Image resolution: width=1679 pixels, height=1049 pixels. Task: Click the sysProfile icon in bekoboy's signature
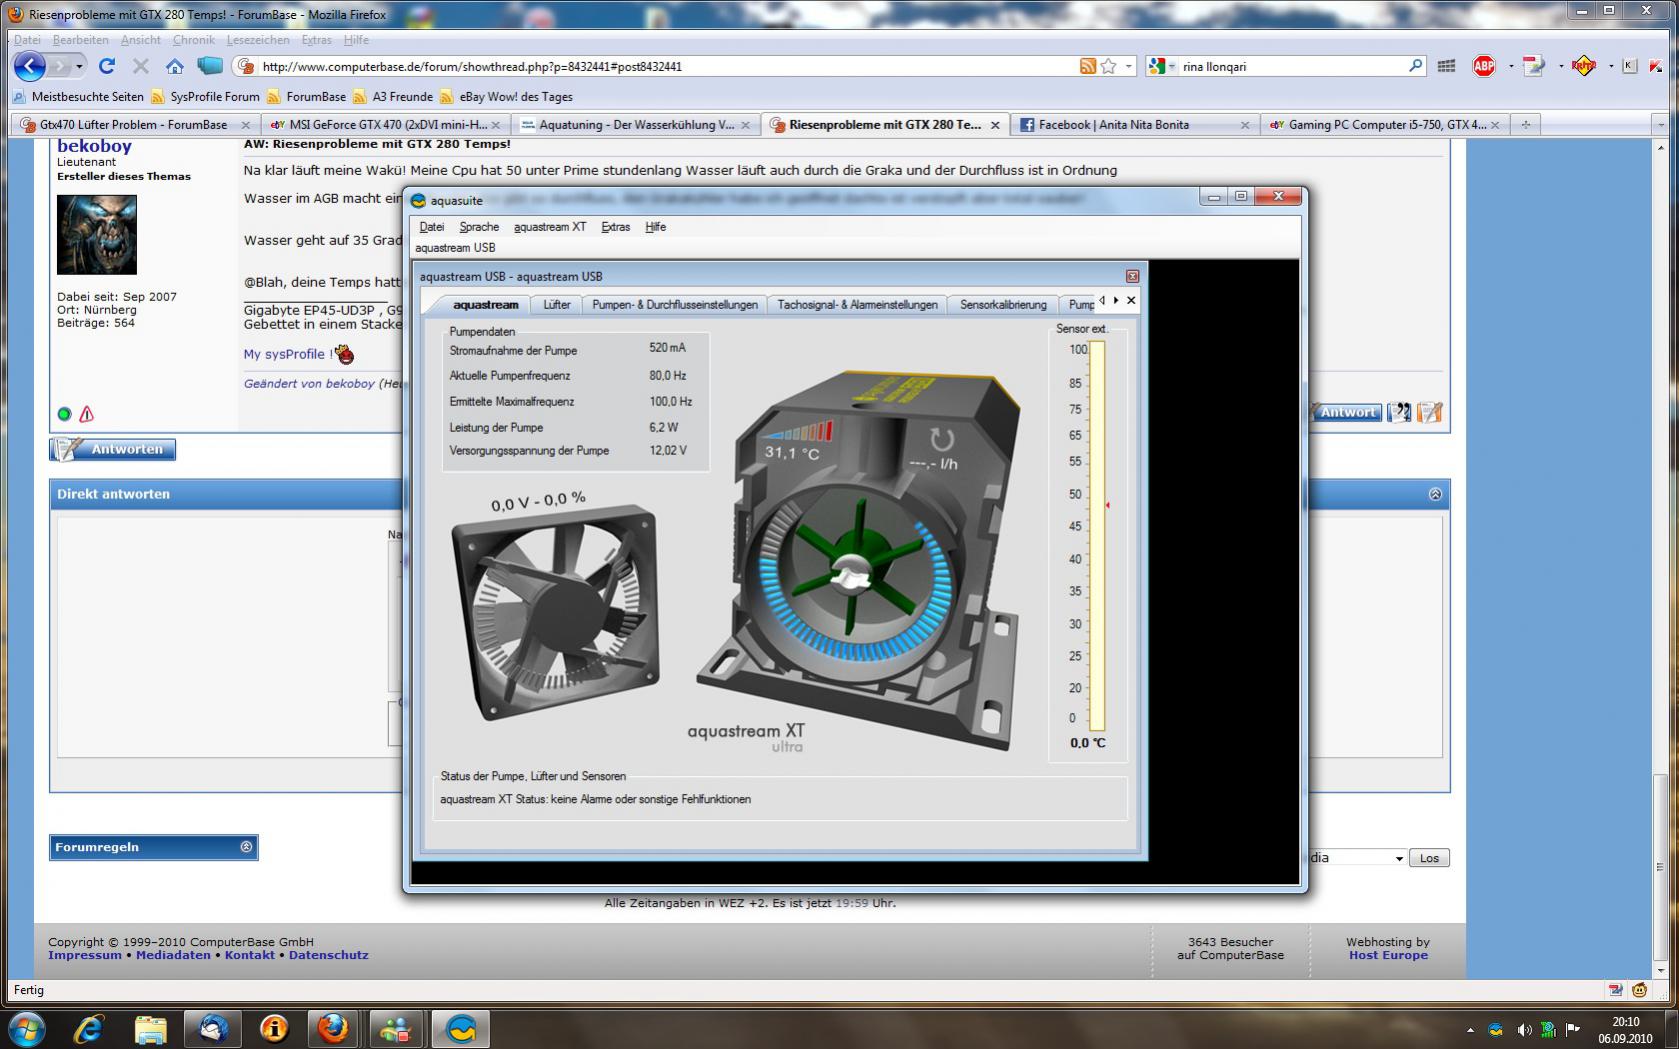click(344, 354)
